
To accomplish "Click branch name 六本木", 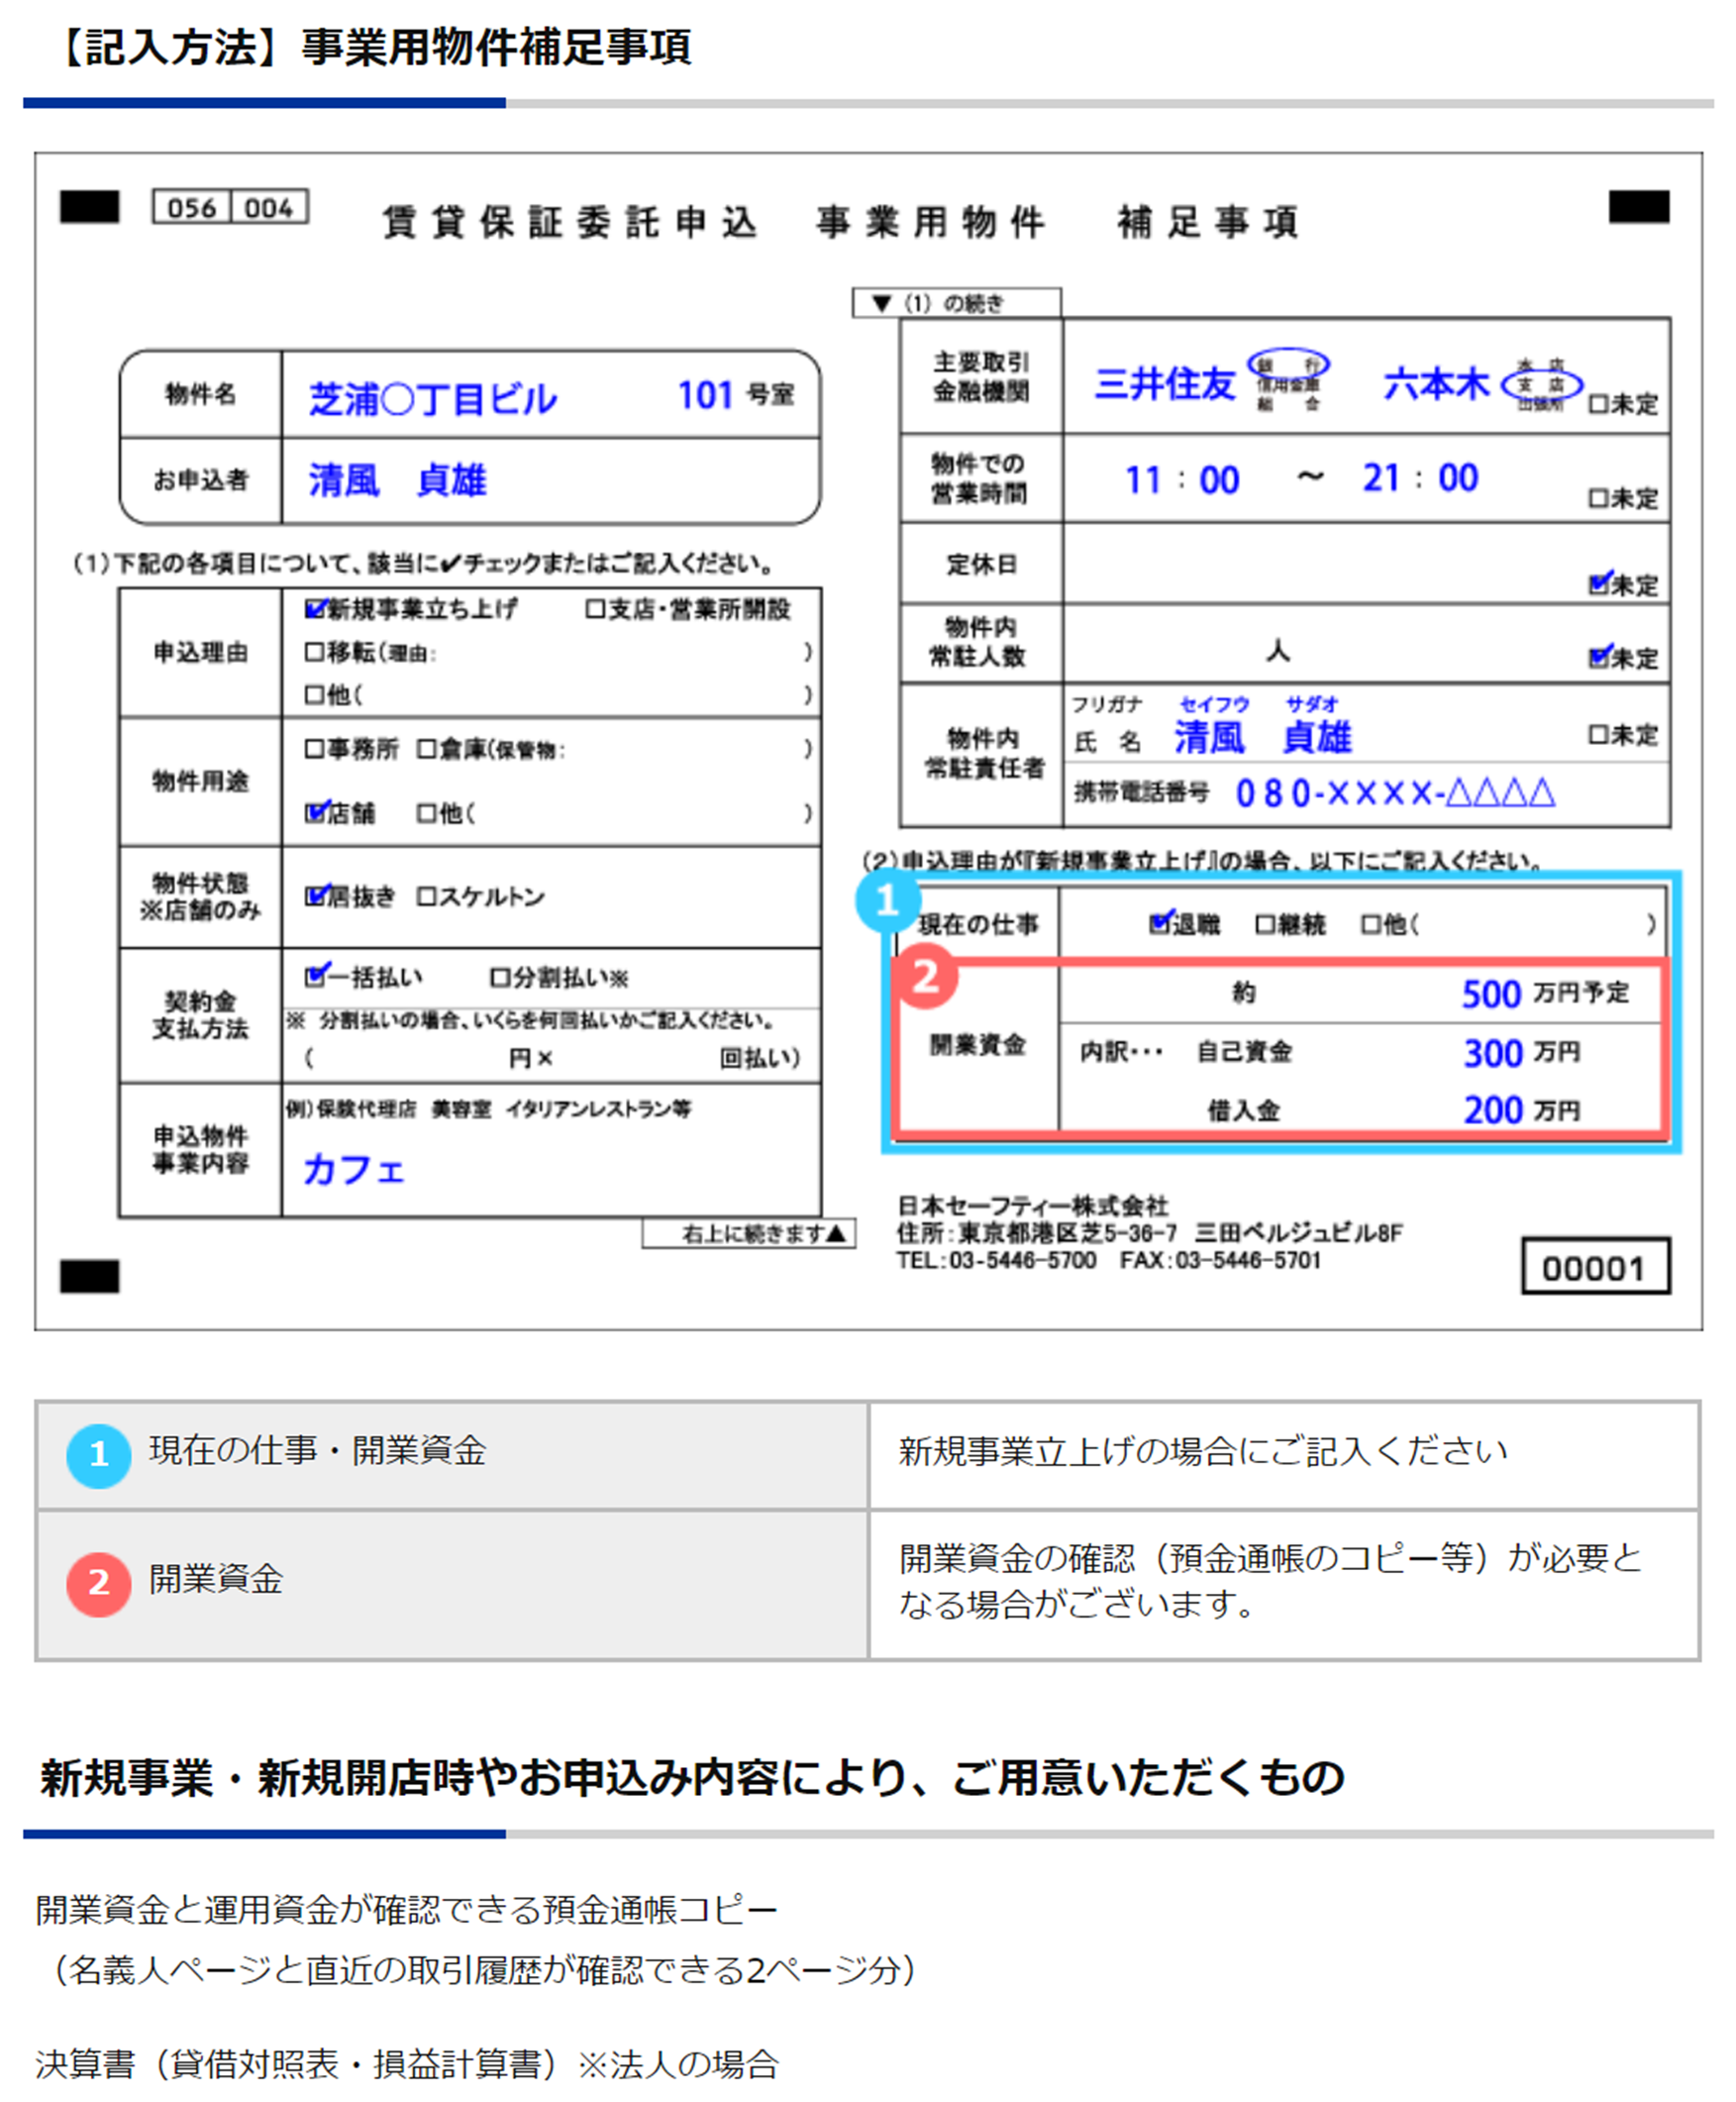I will (x=1436, y=383).
